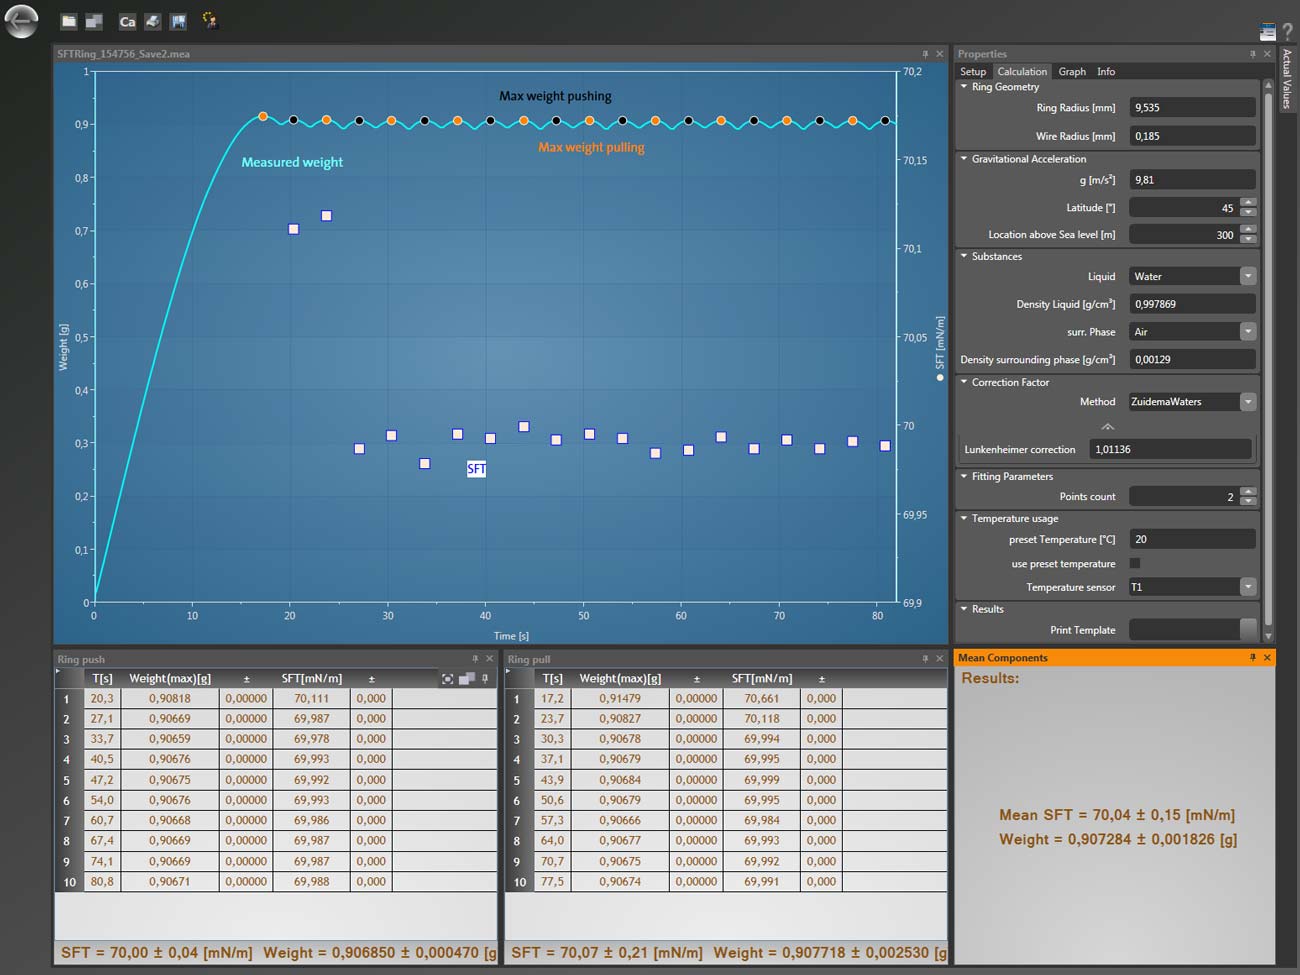Collapse the Ring Geometry section
The image size is (1300, 975).
click(x=963, y=87)
